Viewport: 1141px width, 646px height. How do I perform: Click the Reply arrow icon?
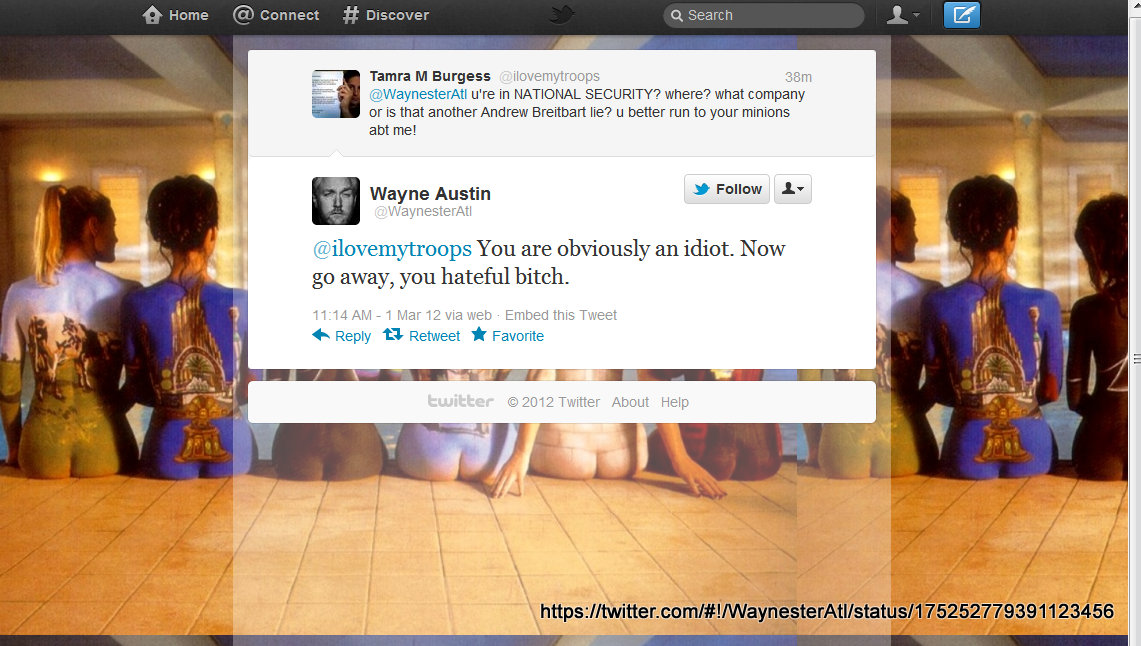pyautogui.click(x=321, y=335)
